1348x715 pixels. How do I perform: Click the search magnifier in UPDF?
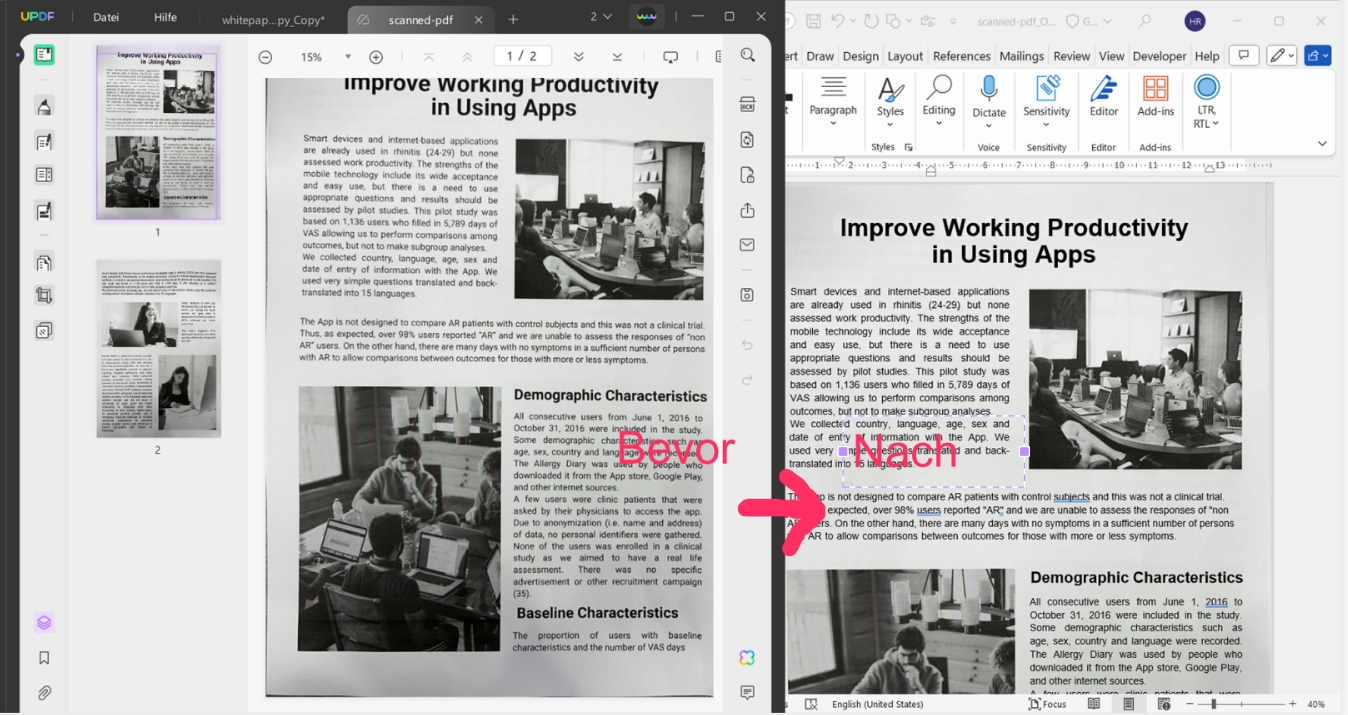pyautogui.click(x=748, y=56)
